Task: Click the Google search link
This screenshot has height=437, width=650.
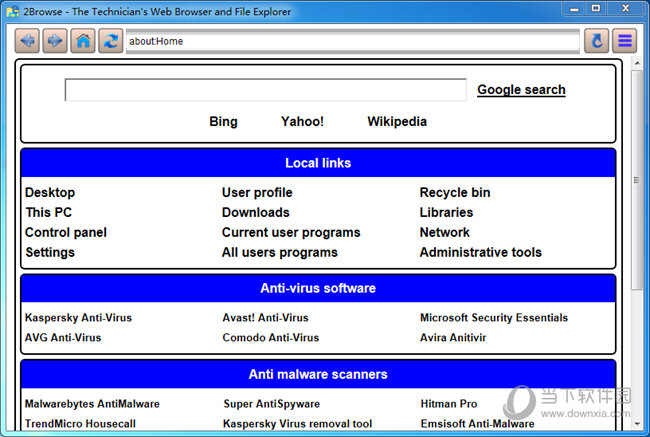Action: click(x=521, y=90)
